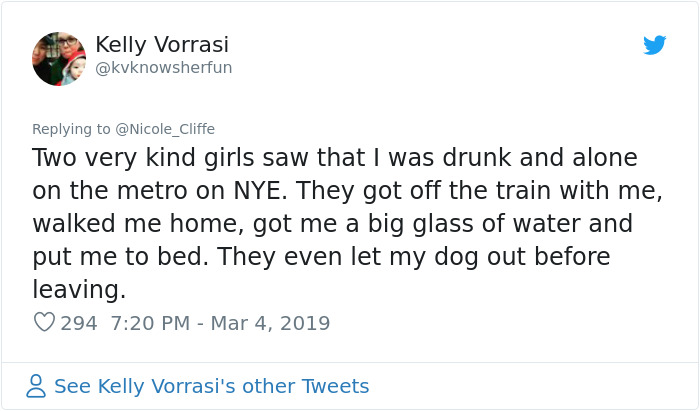Open the @Nicole_Cliffe mention

(x=165, y=129)
